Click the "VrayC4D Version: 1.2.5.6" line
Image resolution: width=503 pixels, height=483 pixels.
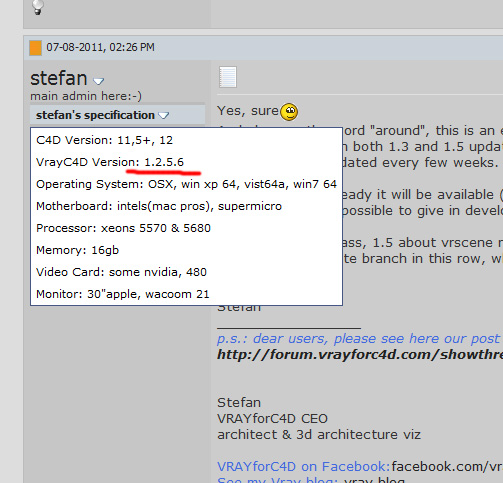point(110,162)
